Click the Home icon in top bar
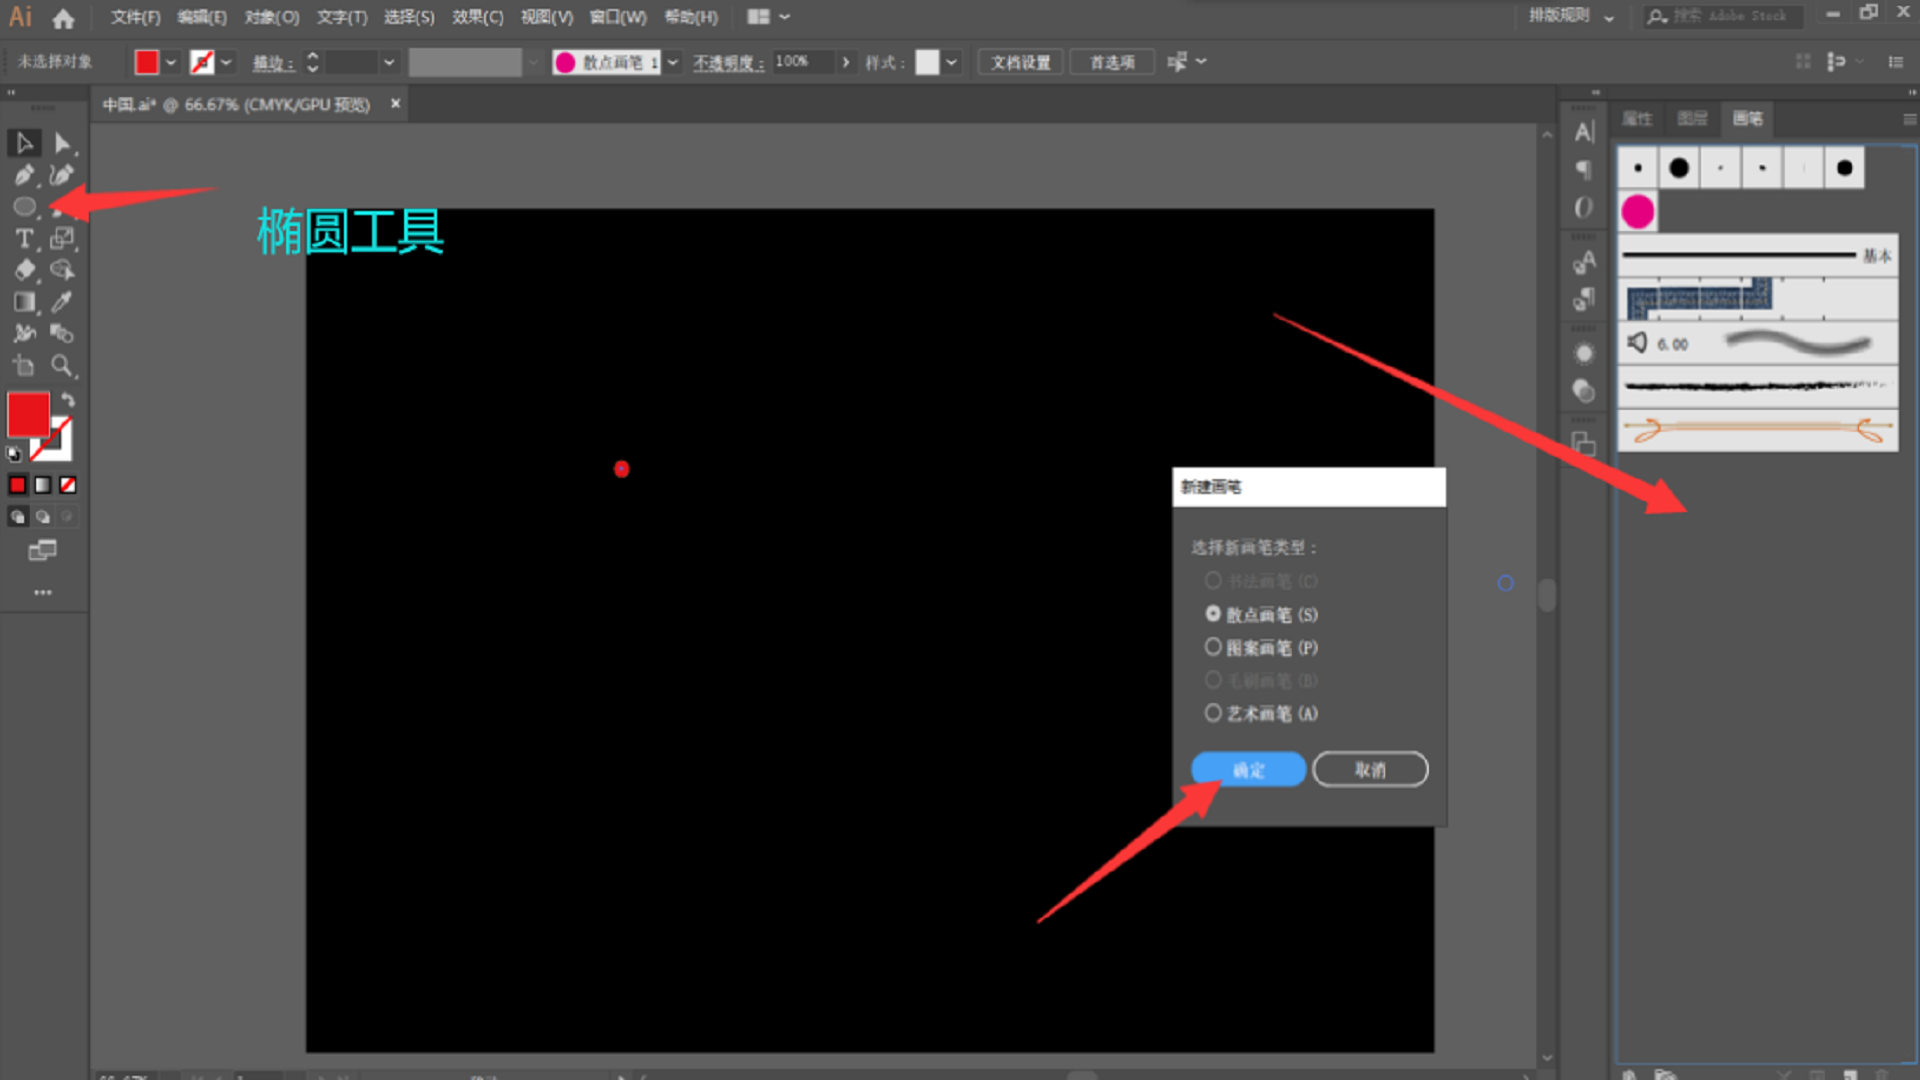Viewport: 1920px width, 1080px height. coord(63,18)
